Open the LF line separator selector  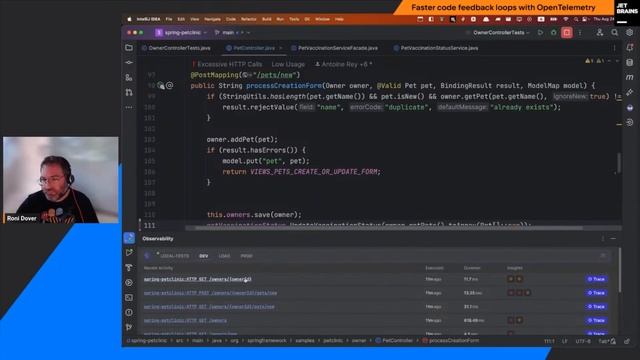click(x=565, y=341)
